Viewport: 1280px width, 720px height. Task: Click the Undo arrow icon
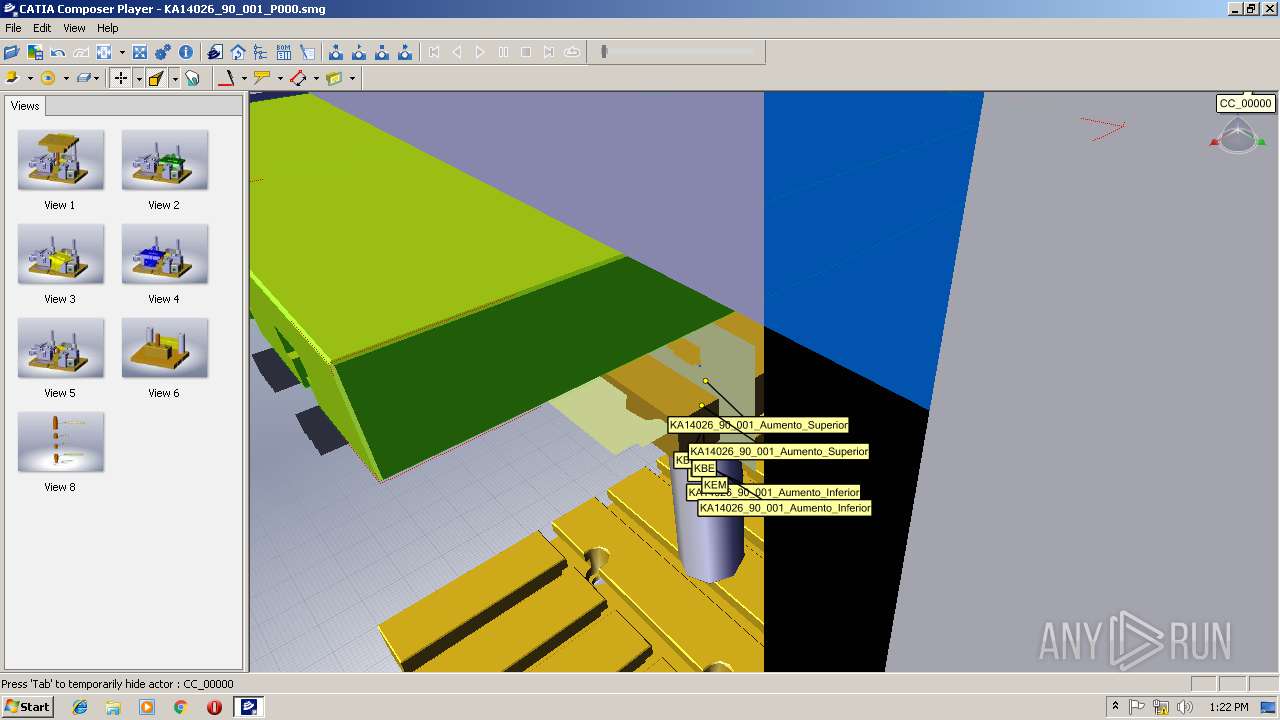(58, 52)
